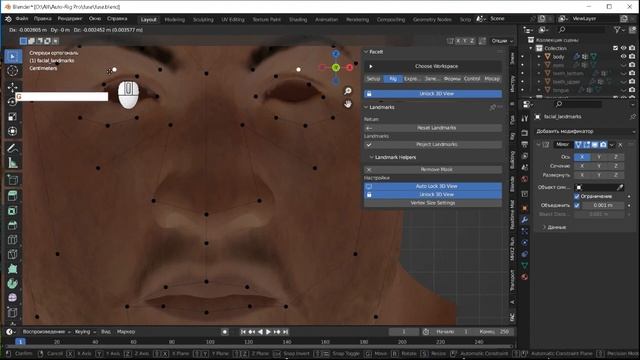The height and width of the screenshot is (360, 640).
Task: Click the red X axis gizmo ball
Action: coord(350,67)
